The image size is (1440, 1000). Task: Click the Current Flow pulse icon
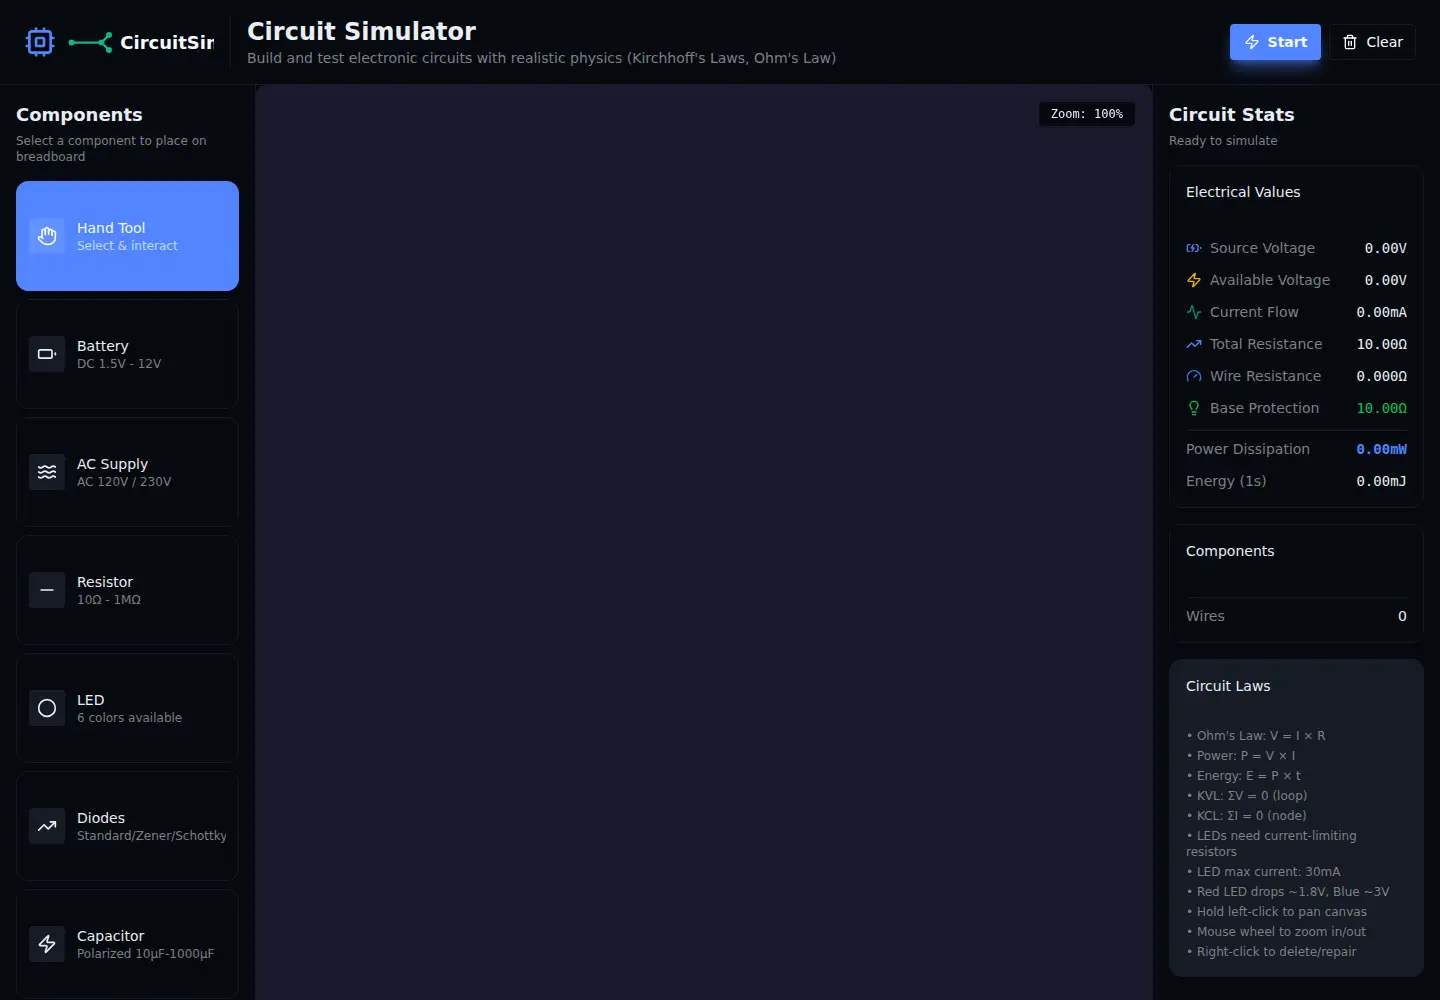tap(1194, 312)
